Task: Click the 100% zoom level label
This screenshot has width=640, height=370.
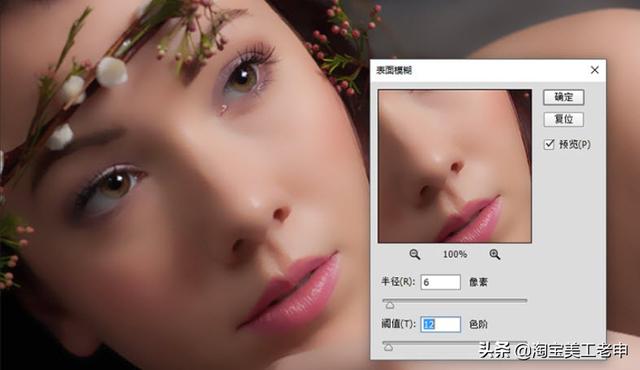Action: point(455,255)
